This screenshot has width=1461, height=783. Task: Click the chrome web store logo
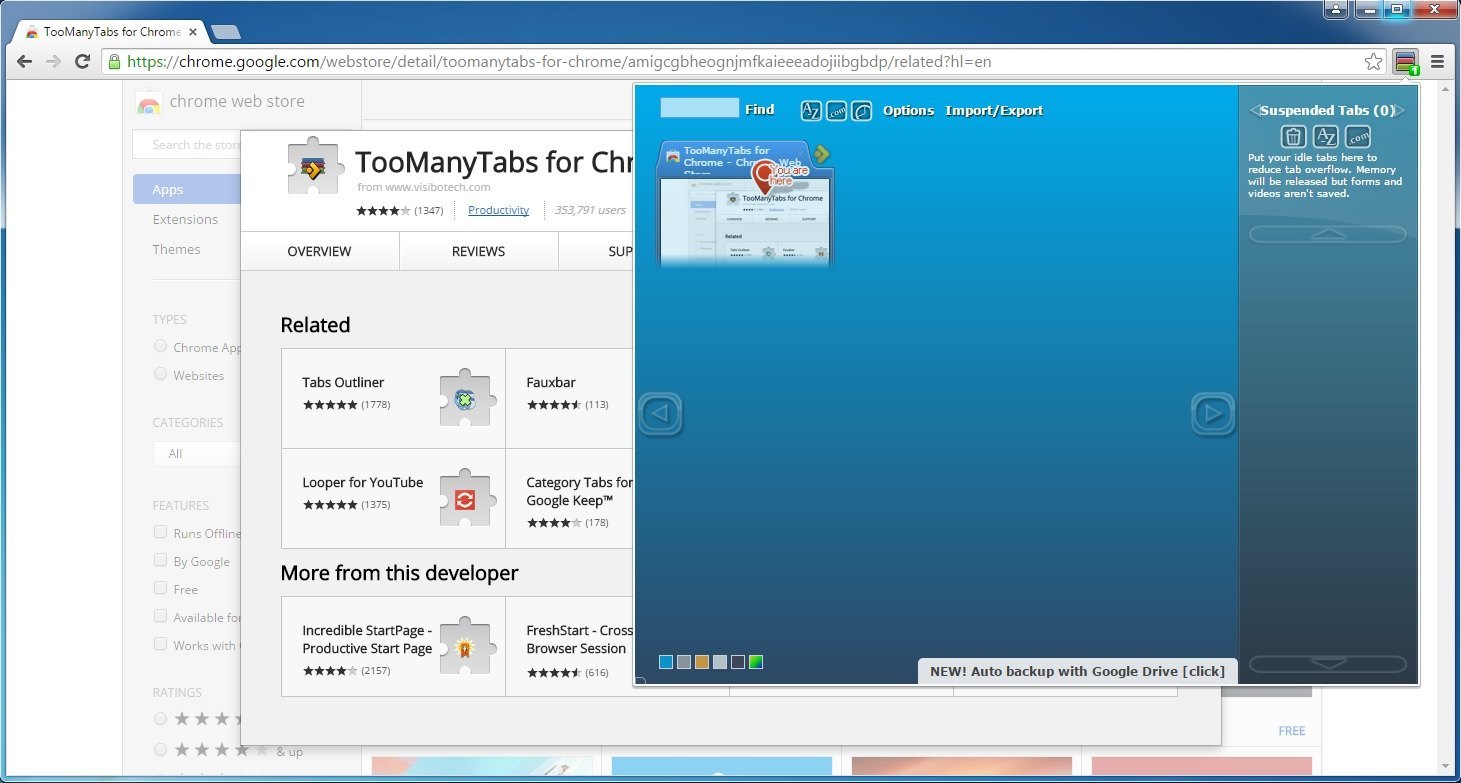pos(148,102)
